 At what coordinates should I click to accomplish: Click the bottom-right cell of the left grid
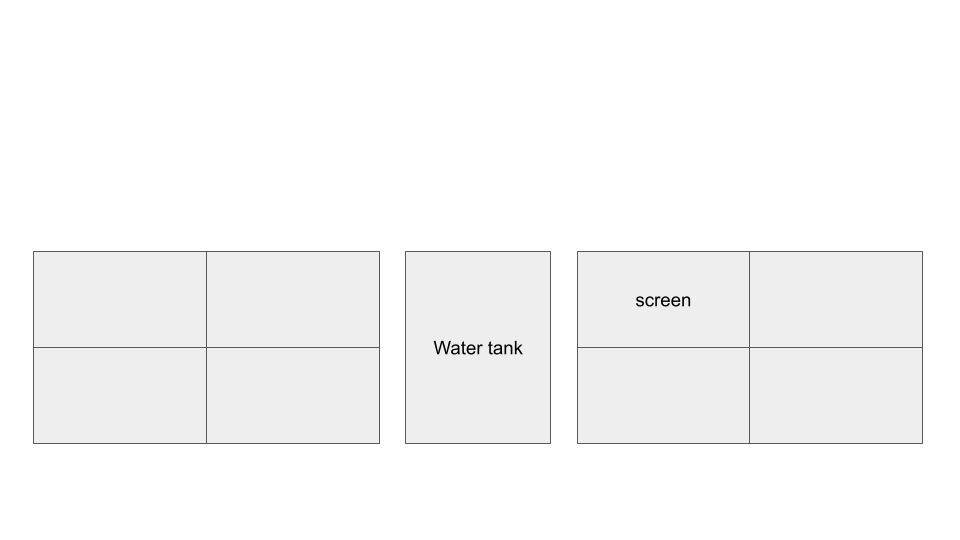tap(293, 395)
